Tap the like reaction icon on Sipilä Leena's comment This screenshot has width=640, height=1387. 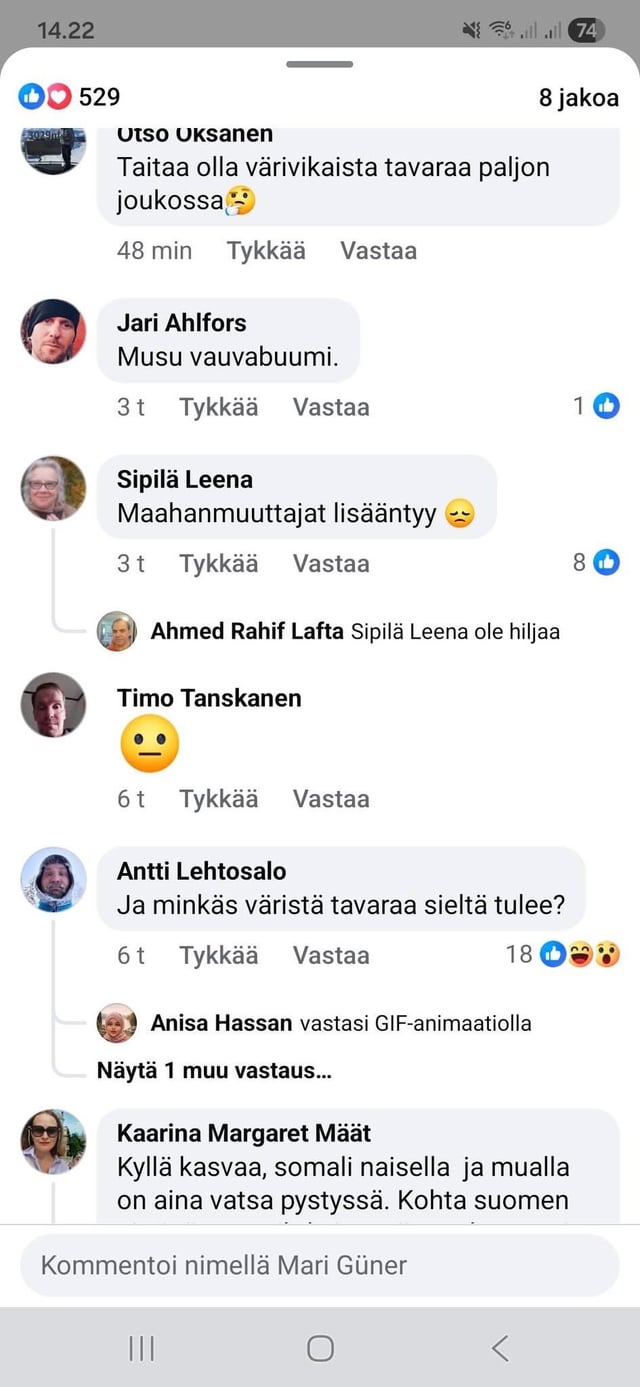pos(606,562)
